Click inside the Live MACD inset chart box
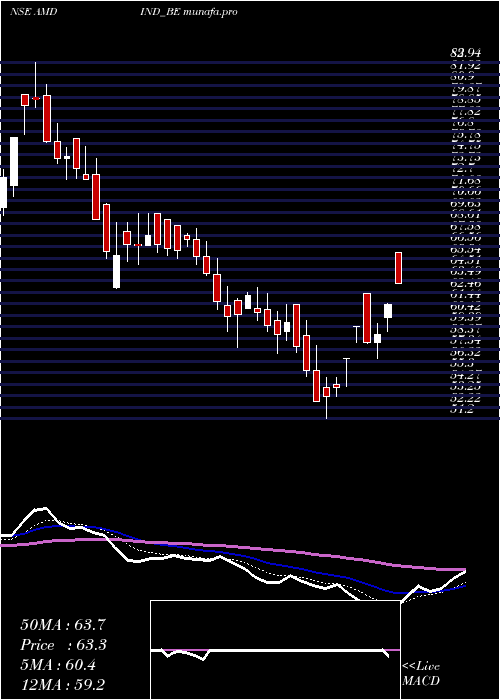Viewport: 500px width, 700px height. coord(275,650)
